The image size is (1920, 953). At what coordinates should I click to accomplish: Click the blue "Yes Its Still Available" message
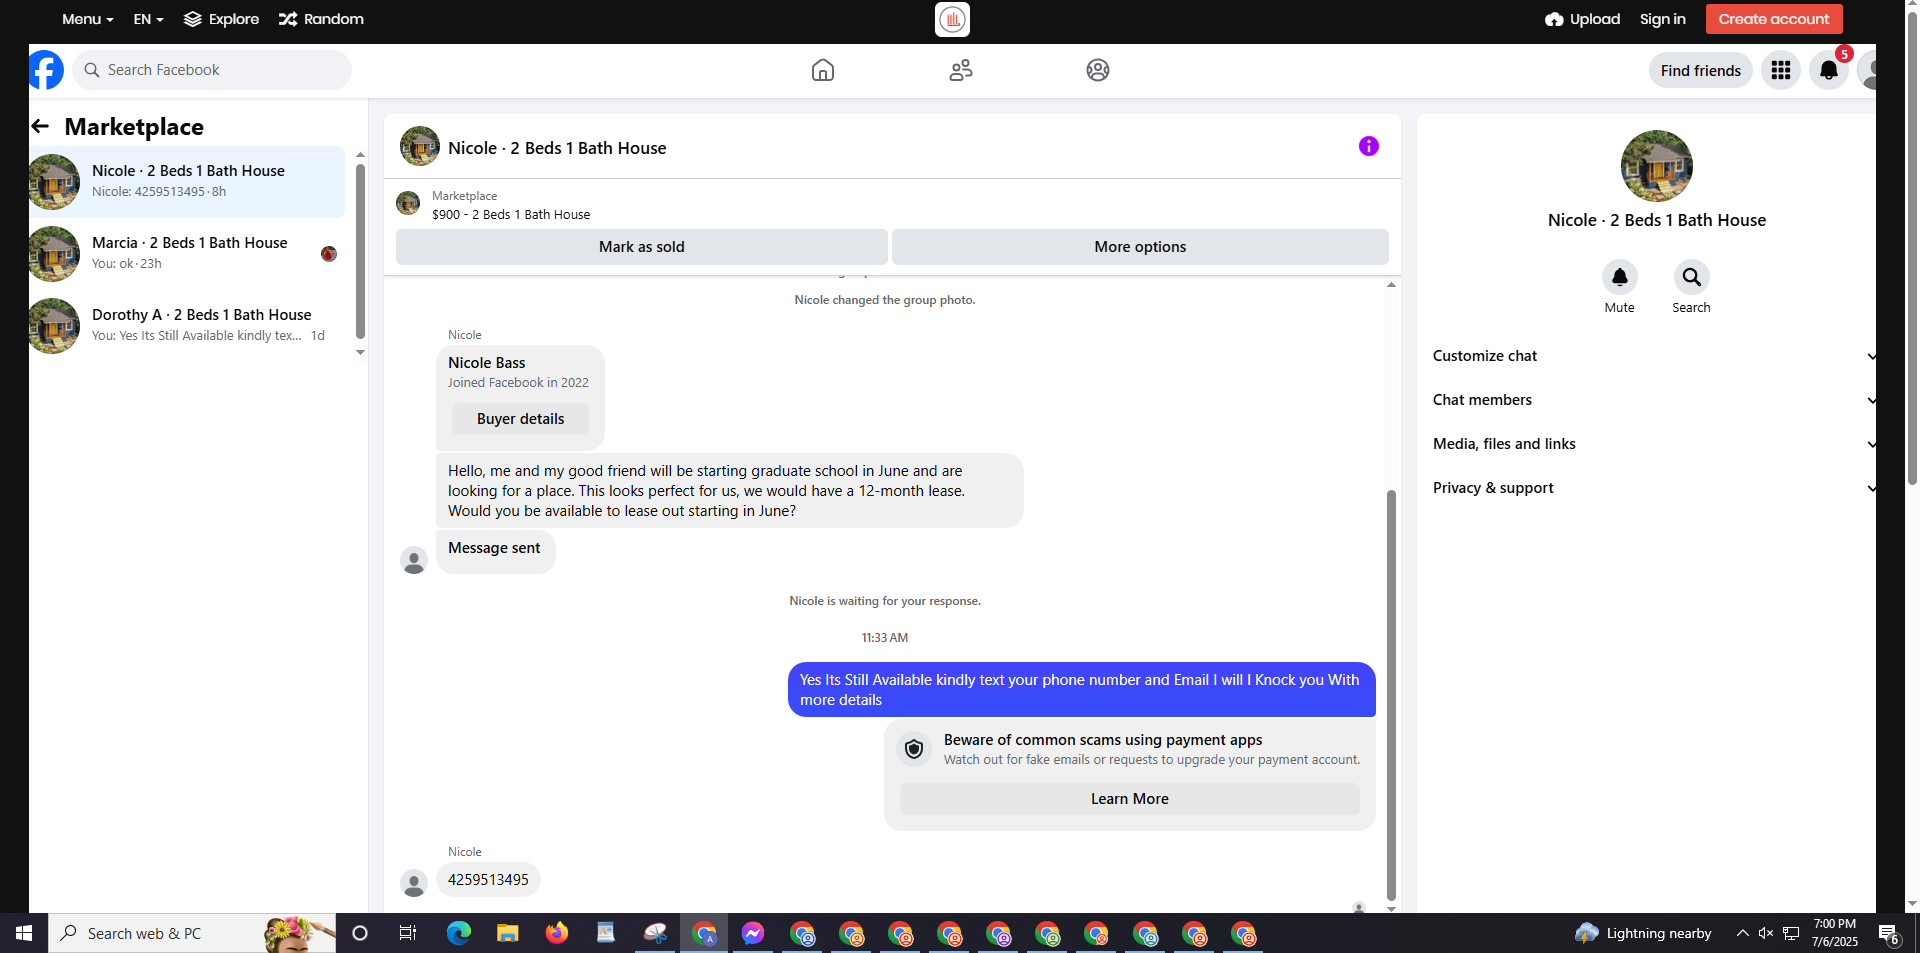point(1082,690)
